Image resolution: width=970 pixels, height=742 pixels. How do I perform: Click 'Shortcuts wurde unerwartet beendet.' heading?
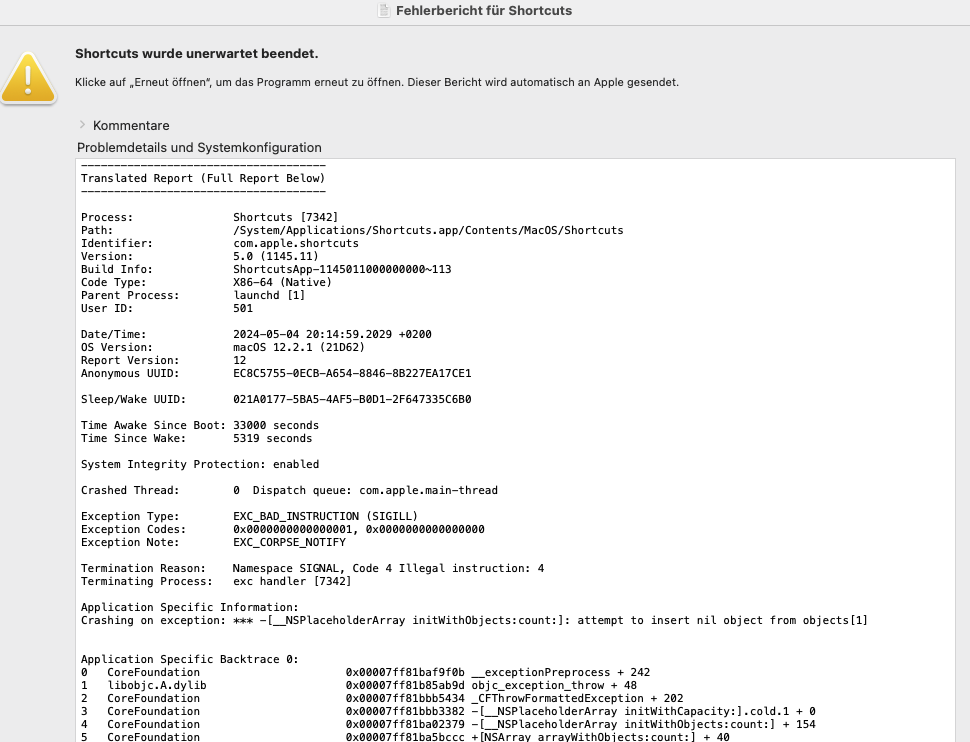197,54
